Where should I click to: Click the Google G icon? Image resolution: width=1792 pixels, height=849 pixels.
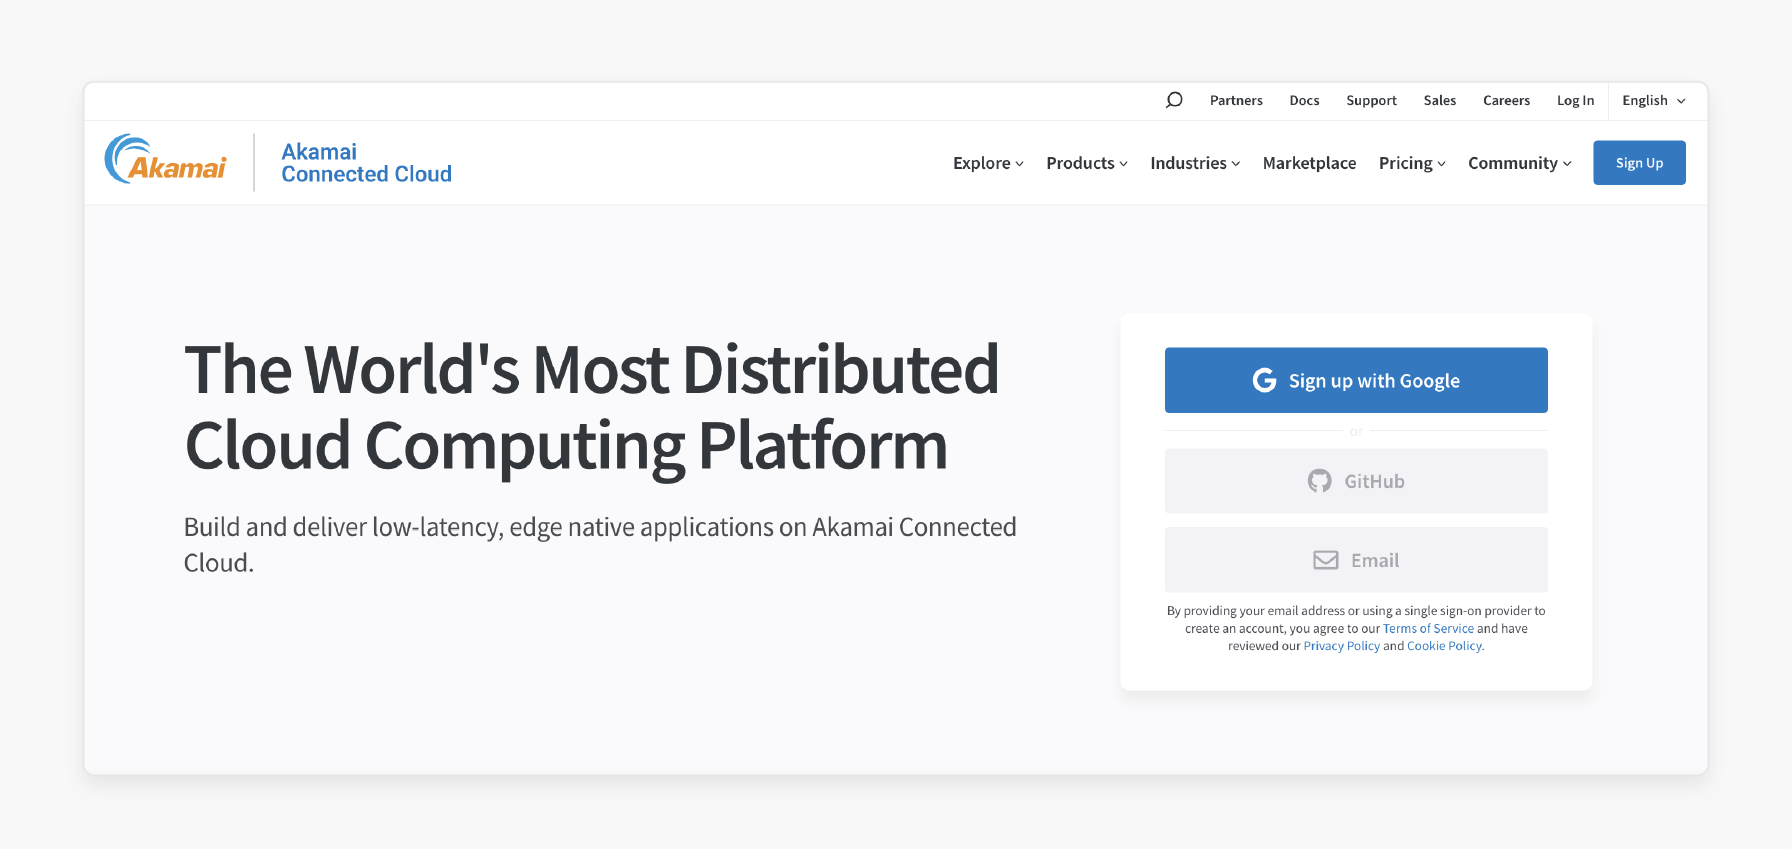click(1264, 380)
